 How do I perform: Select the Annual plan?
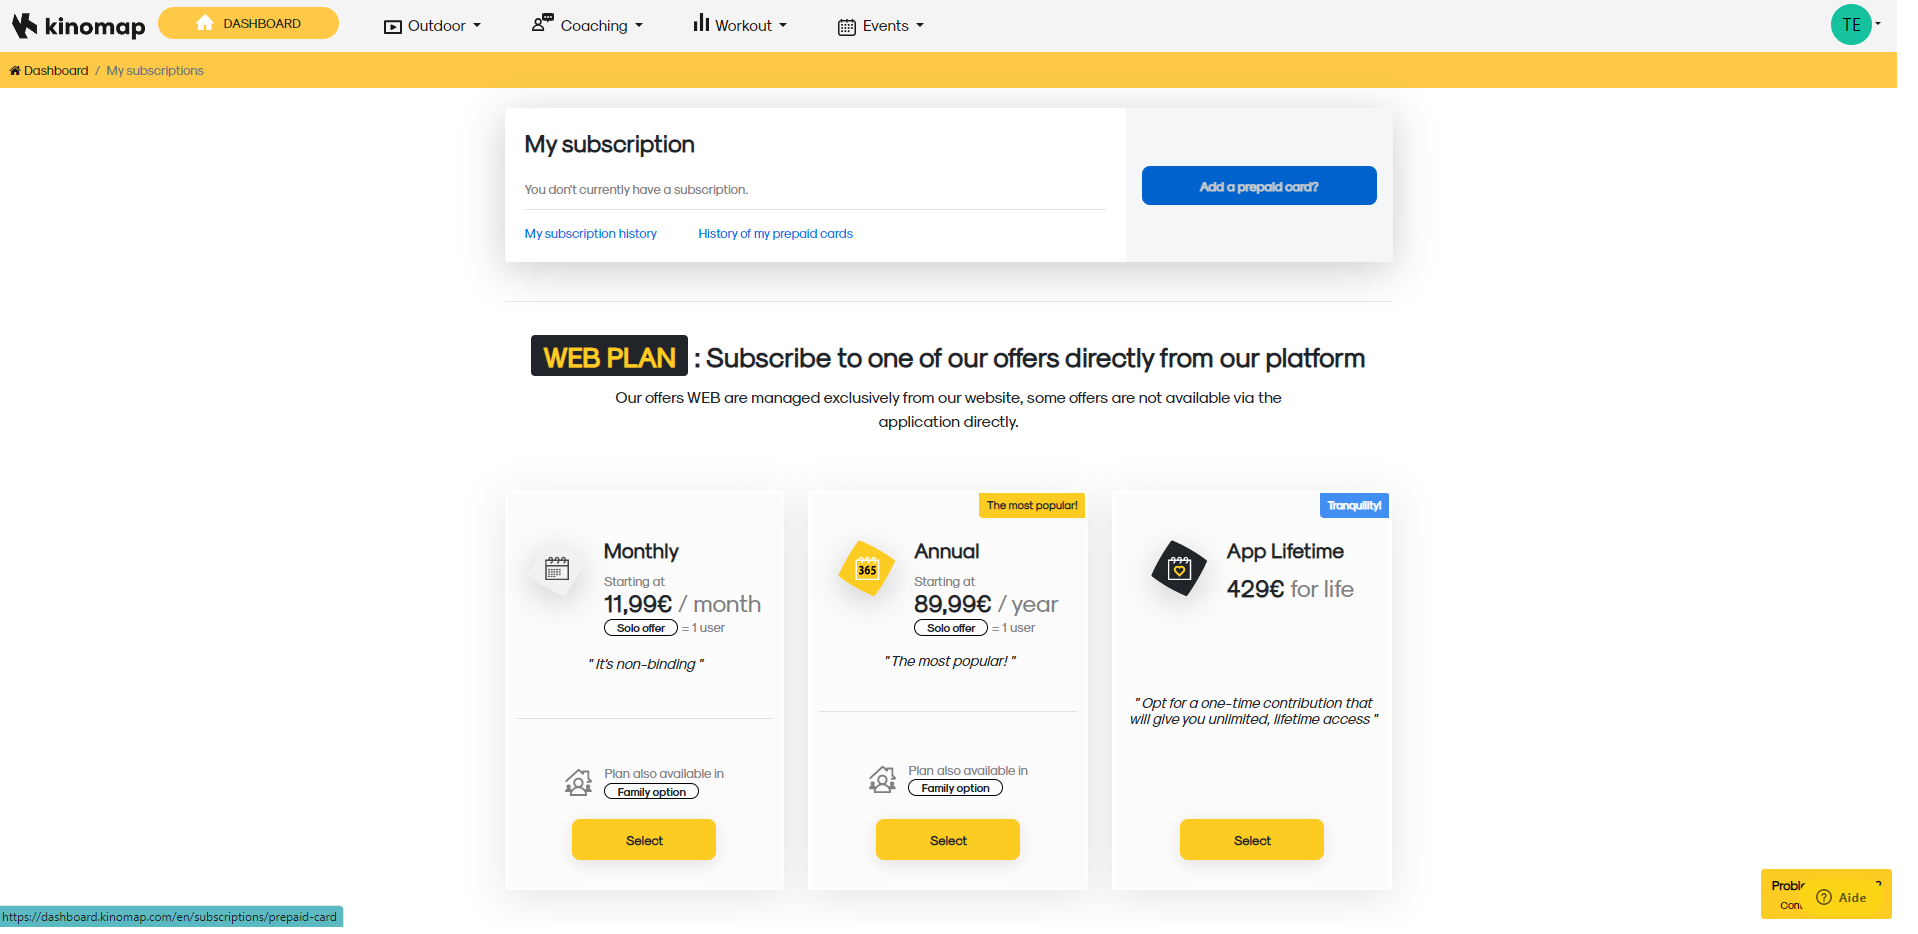click(x=947, y=840)
